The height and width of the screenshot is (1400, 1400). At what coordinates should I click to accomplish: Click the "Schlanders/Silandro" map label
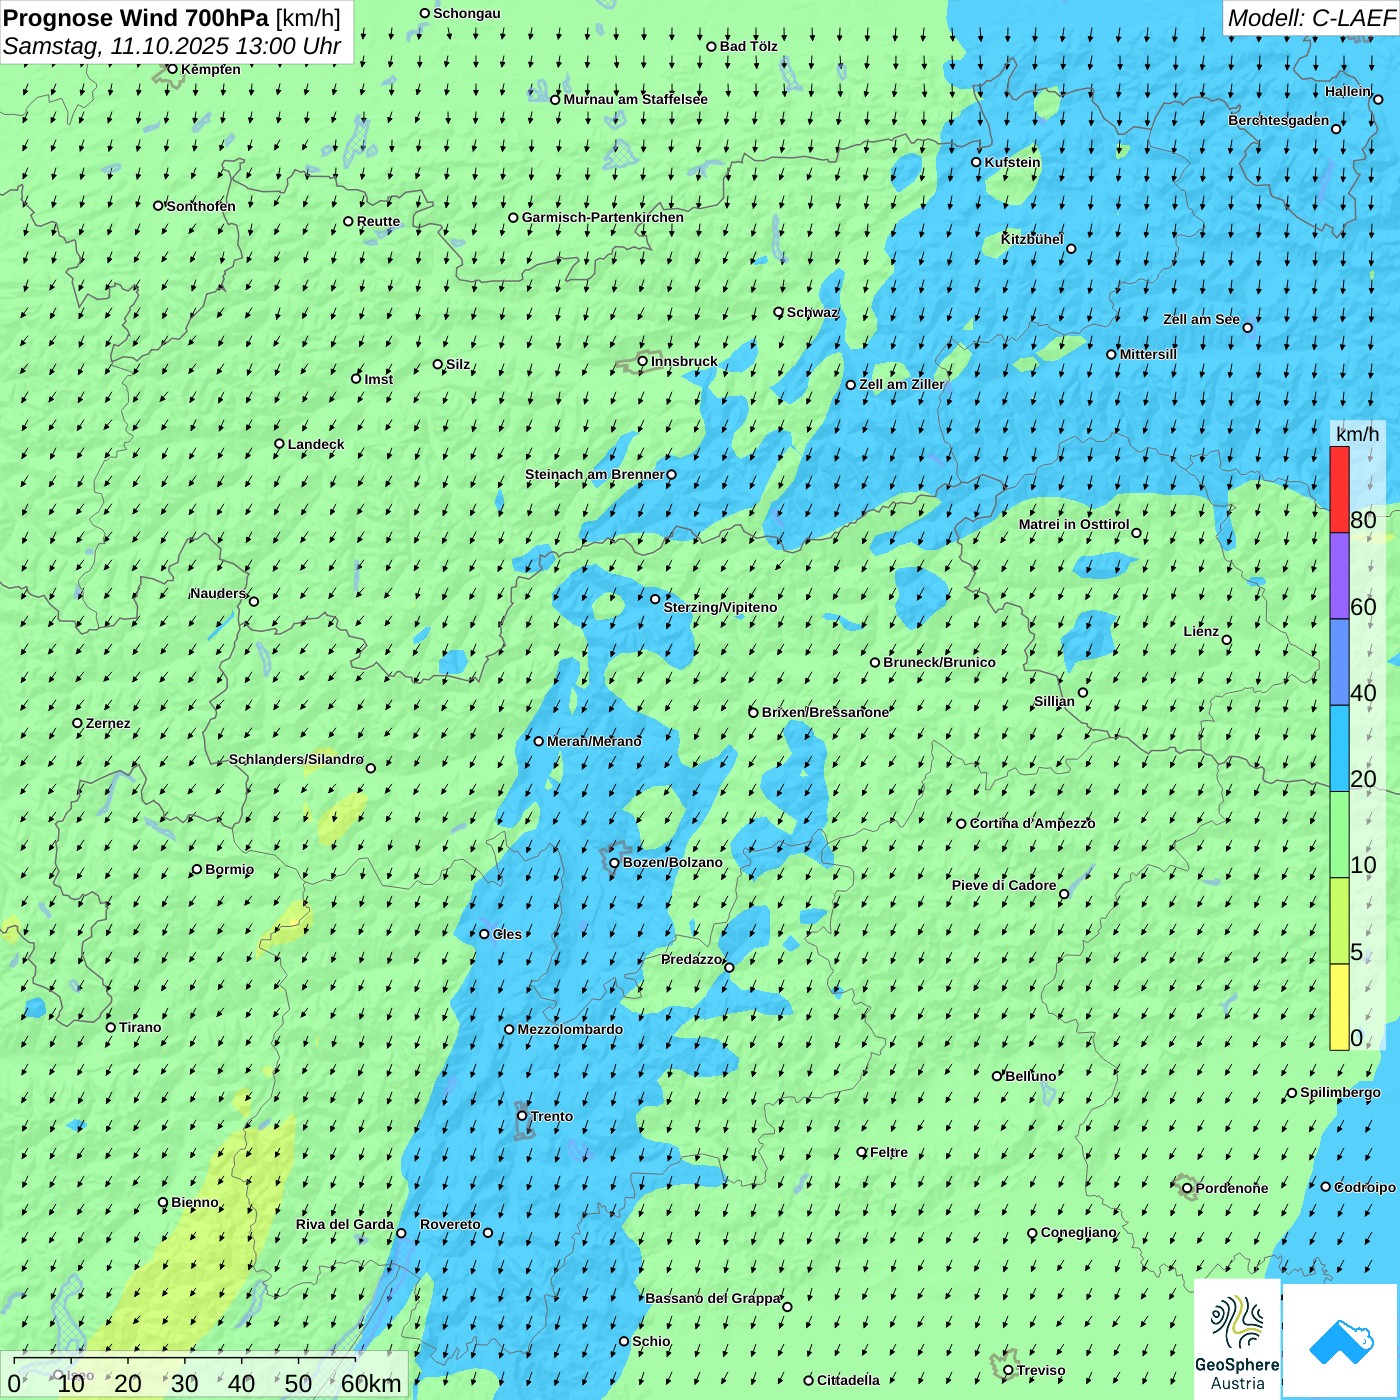pyautogui.click(x=296, y=759)
